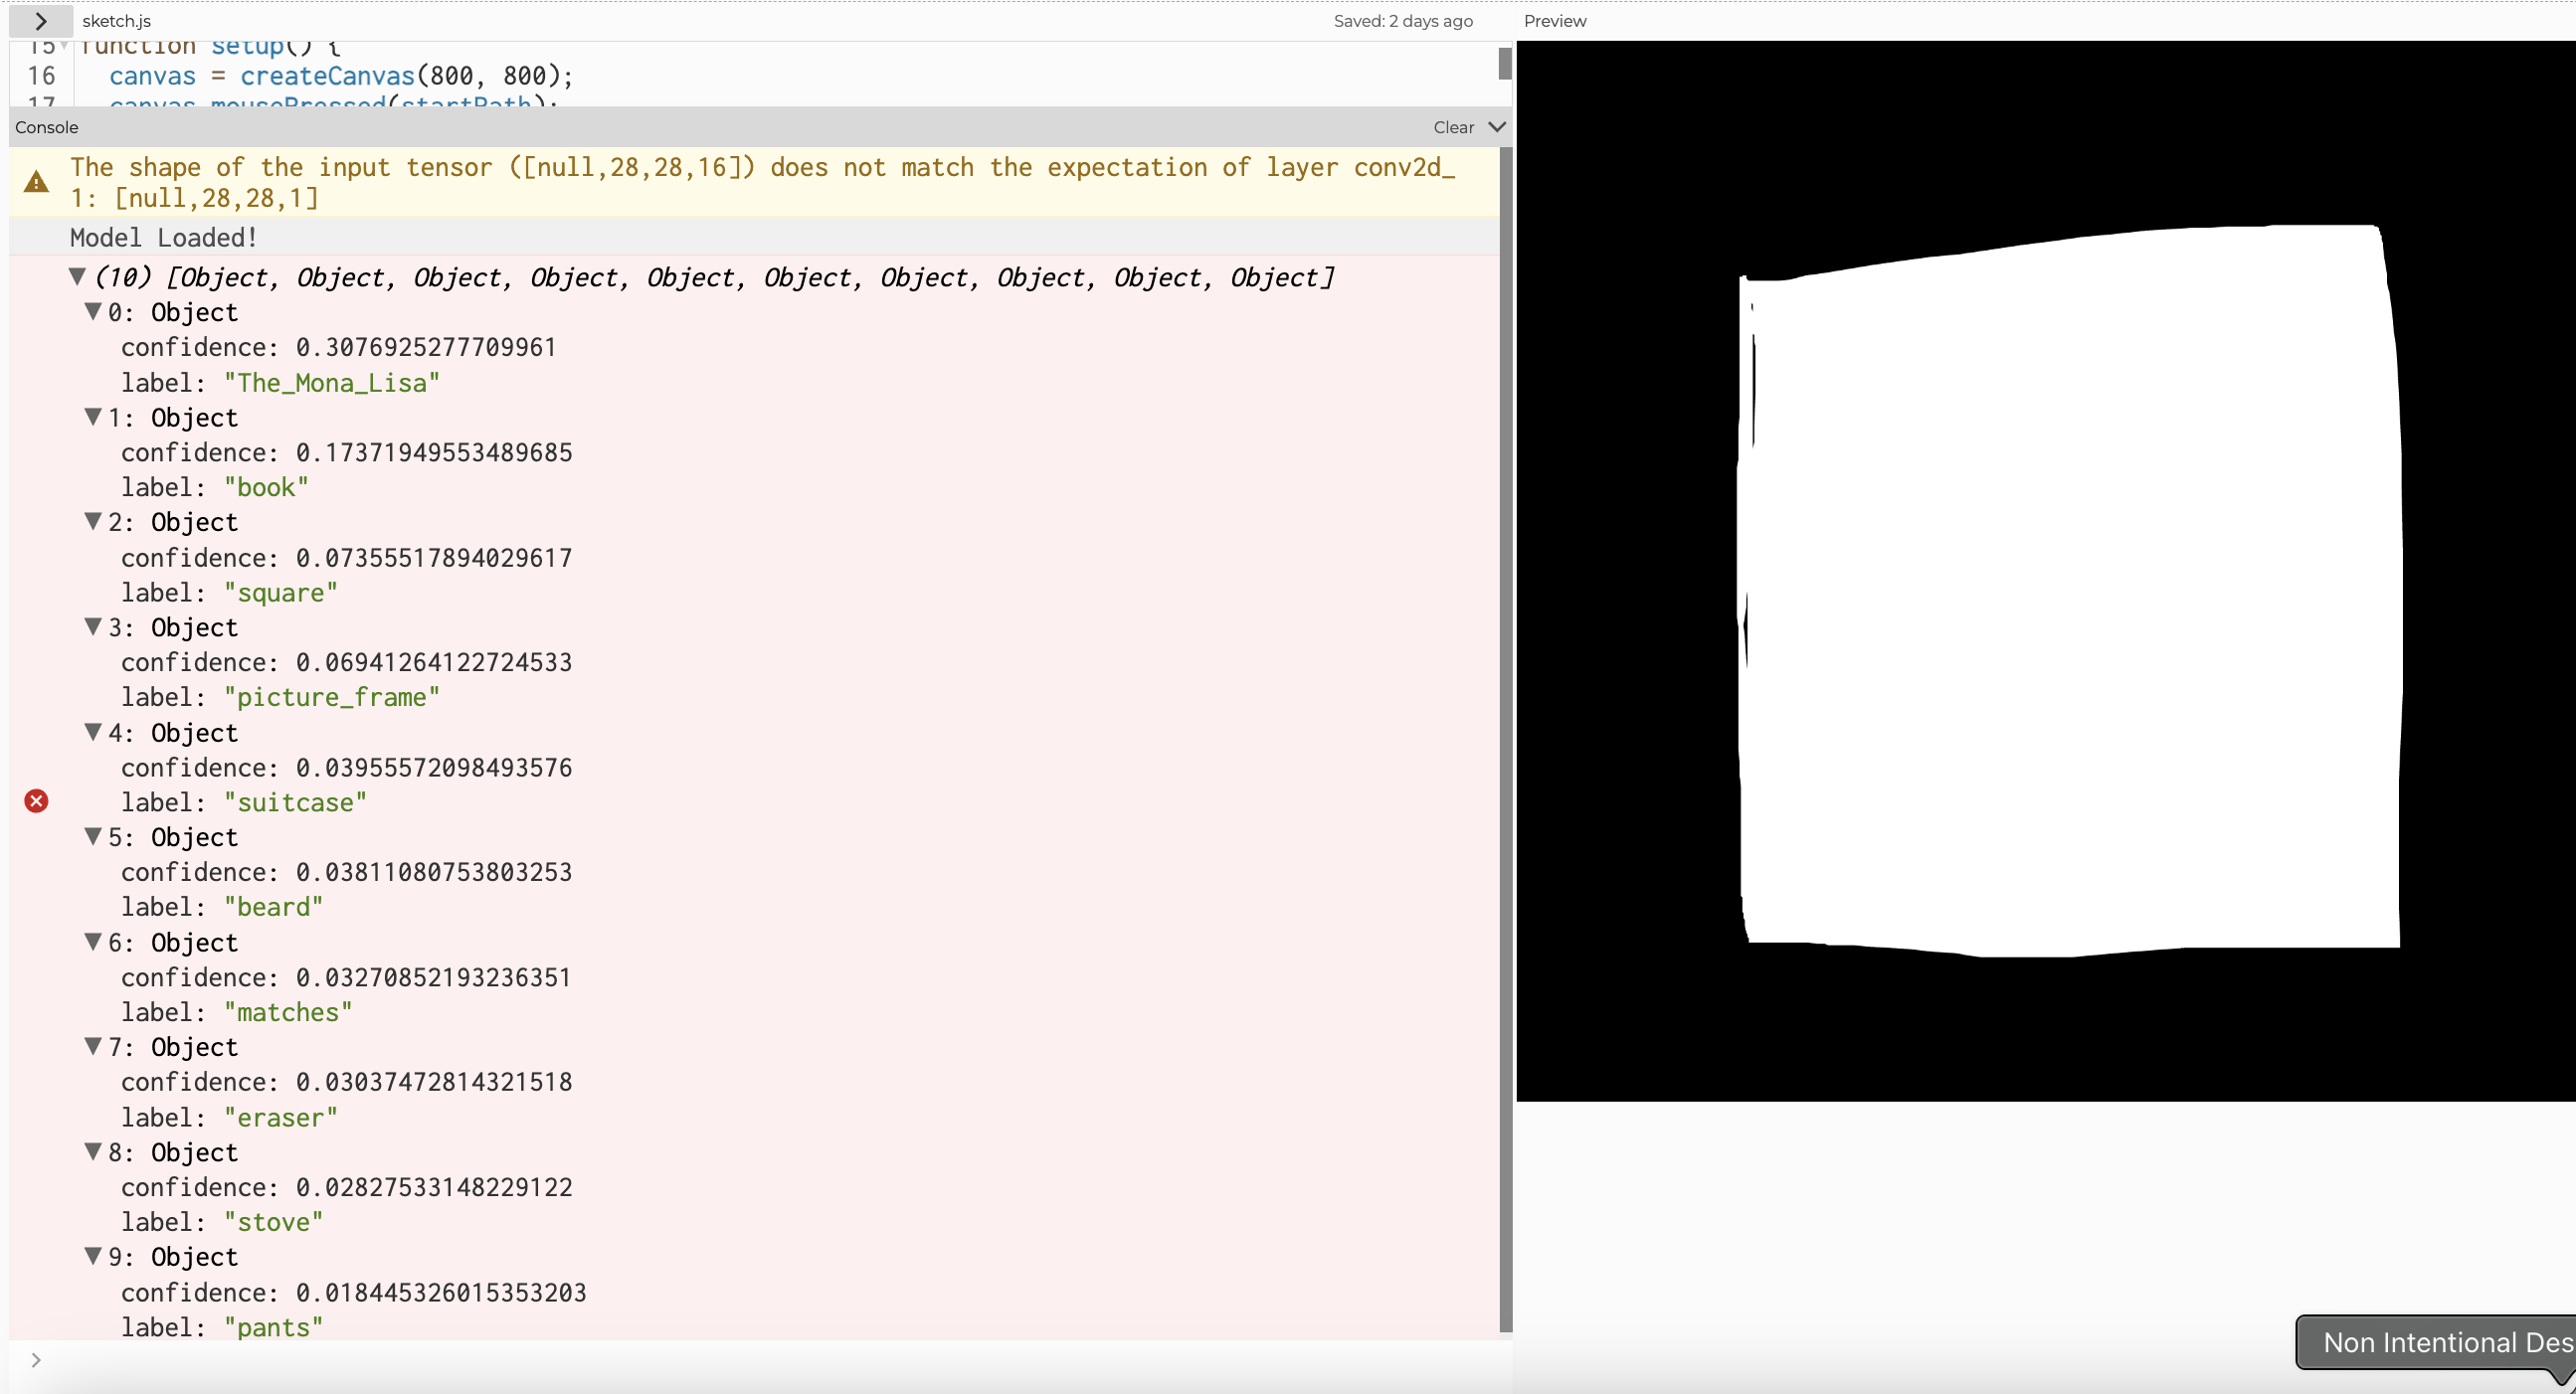The width and height of the screenshot is (2576, 1394).
Task: Collapse object 3 picture_frame entry
Action: pyautogui.click(x=93, y=627)
